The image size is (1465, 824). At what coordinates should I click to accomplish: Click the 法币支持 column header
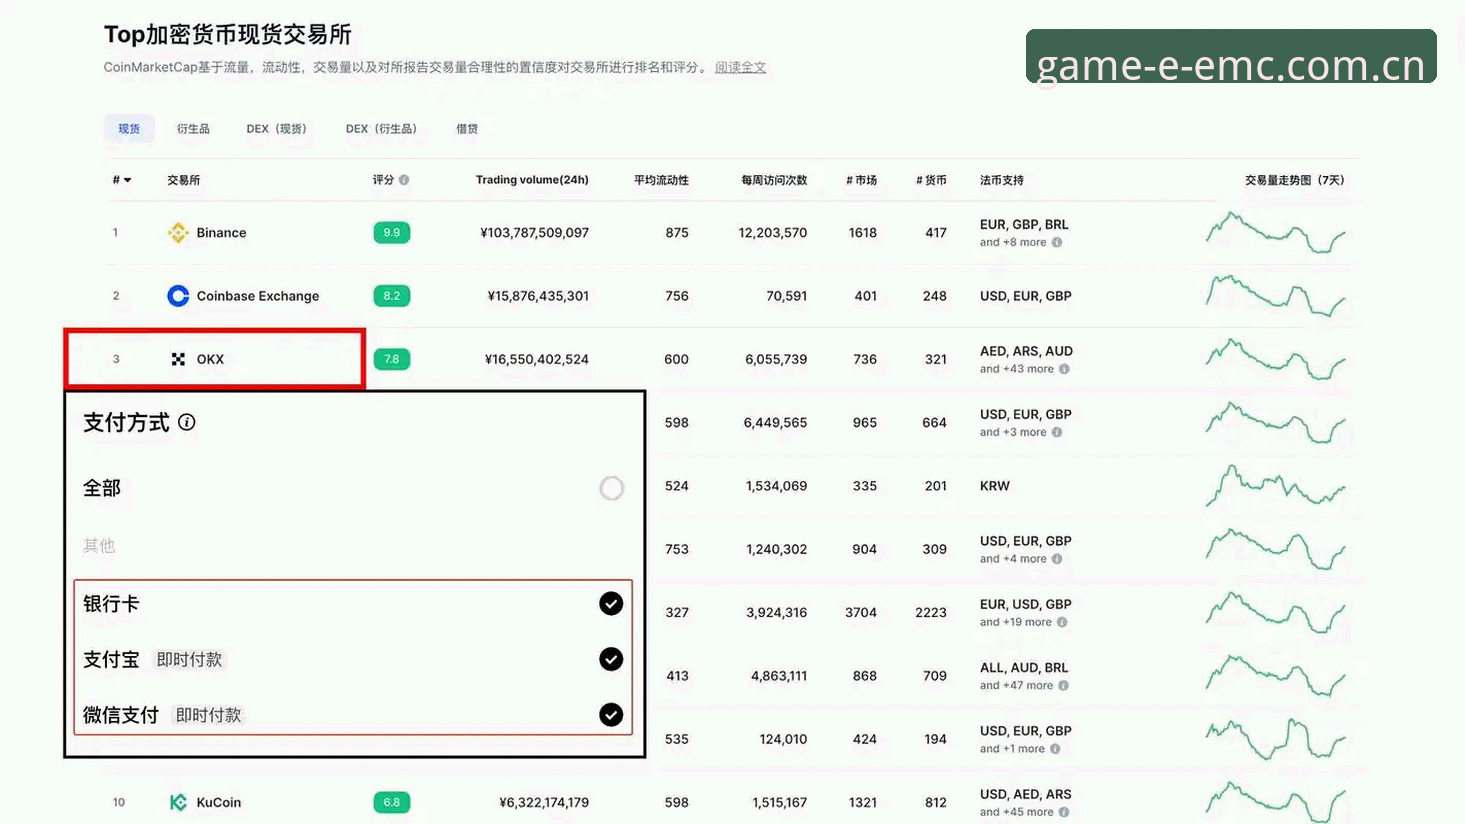1002,180
